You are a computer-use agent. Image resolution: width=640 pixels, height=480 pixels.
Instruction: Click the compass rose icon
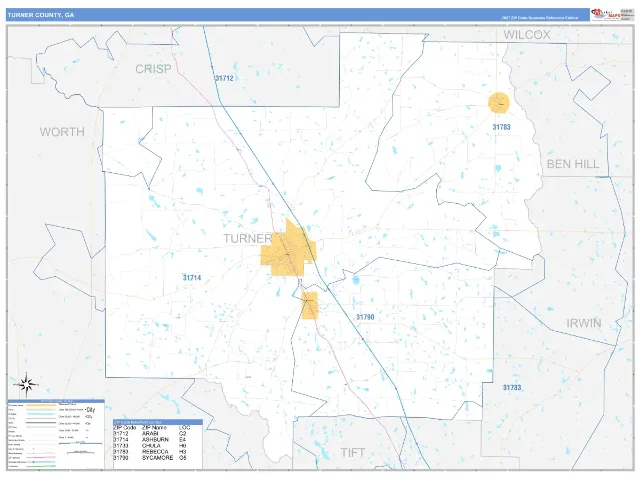26,384
